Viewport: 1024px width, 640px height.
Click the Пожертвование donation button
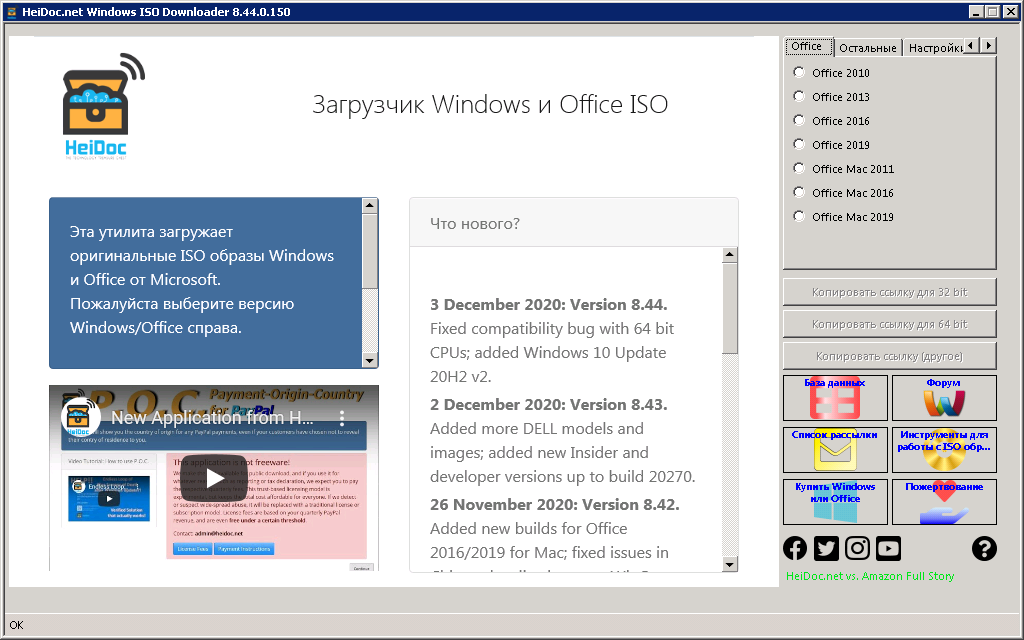point(944,502)
